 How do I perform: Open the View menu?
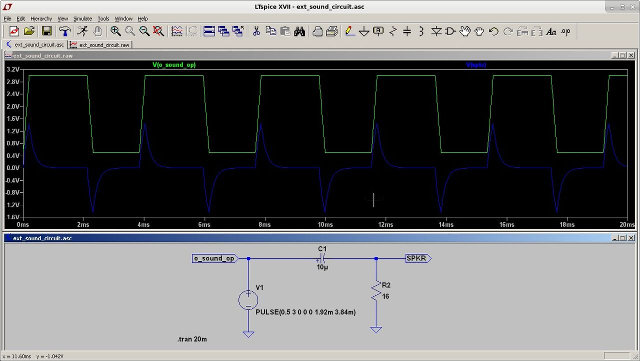tap(63, 19)
